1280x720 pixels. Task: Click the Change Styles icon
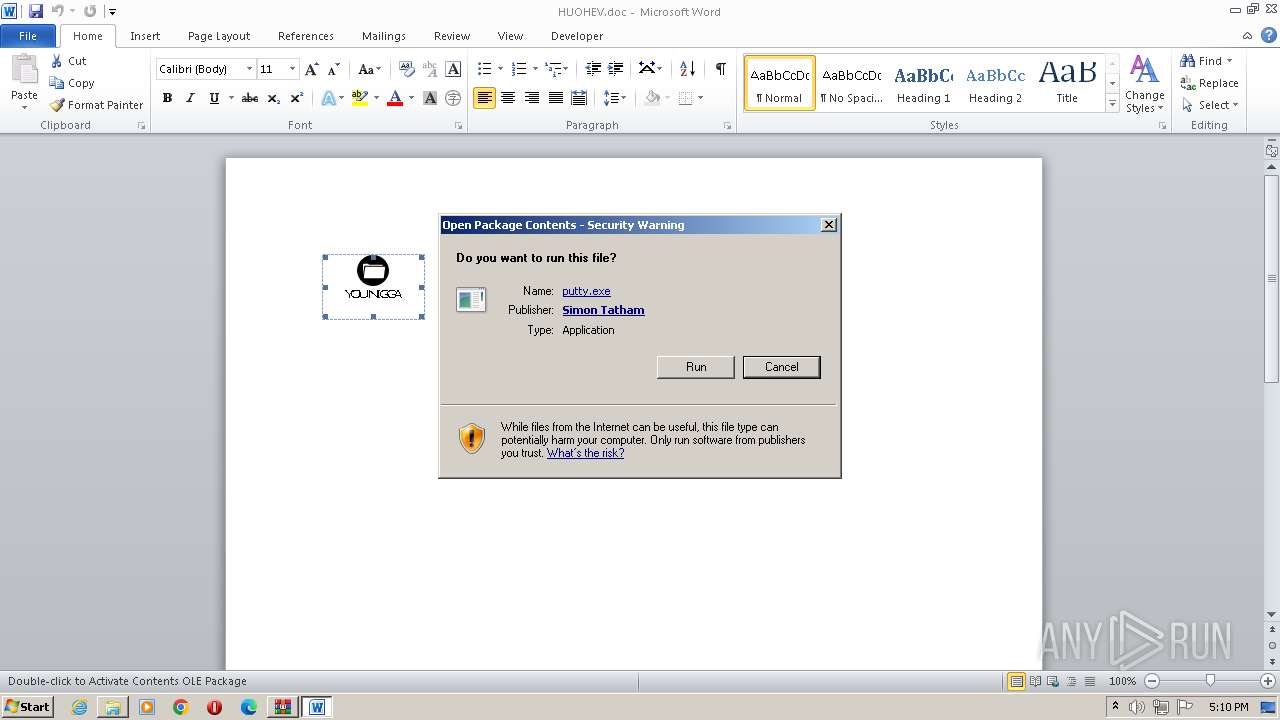coord(1144,70)
